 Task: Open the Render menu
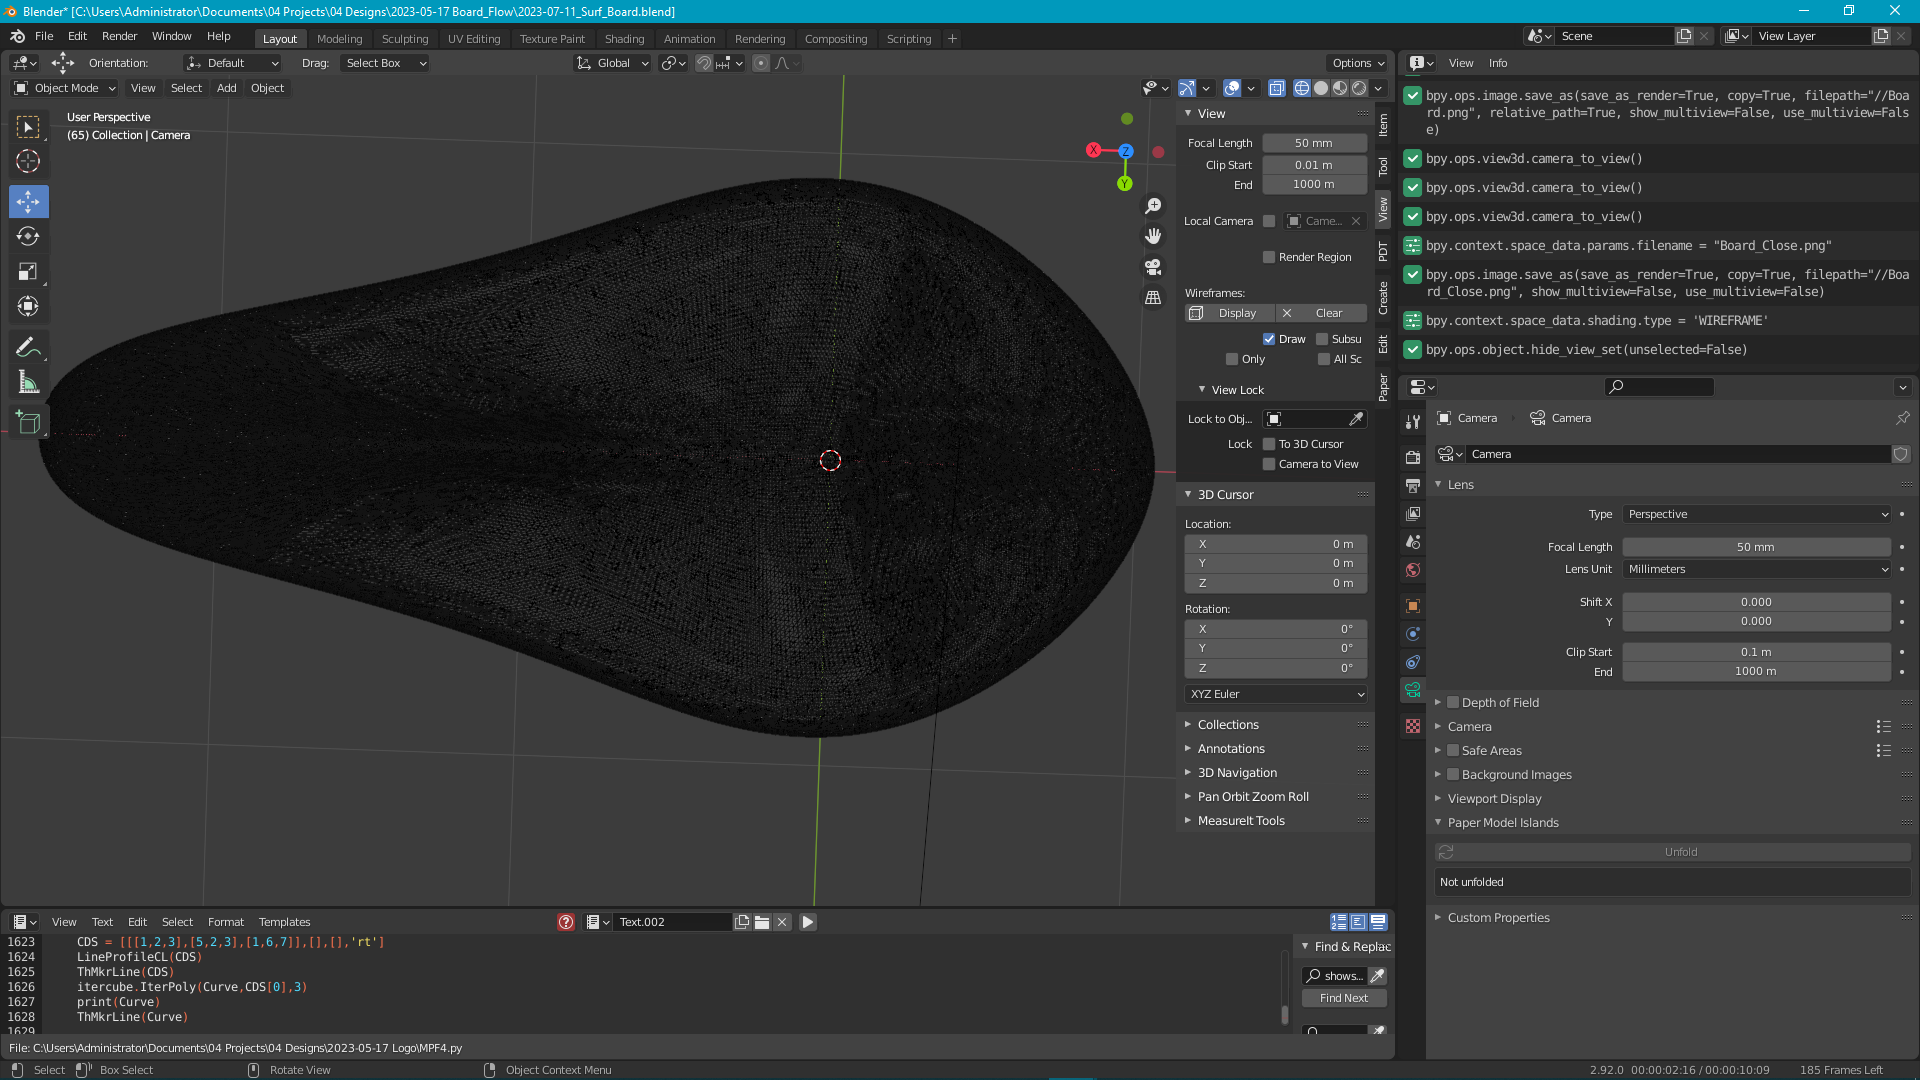coord(119,36)
